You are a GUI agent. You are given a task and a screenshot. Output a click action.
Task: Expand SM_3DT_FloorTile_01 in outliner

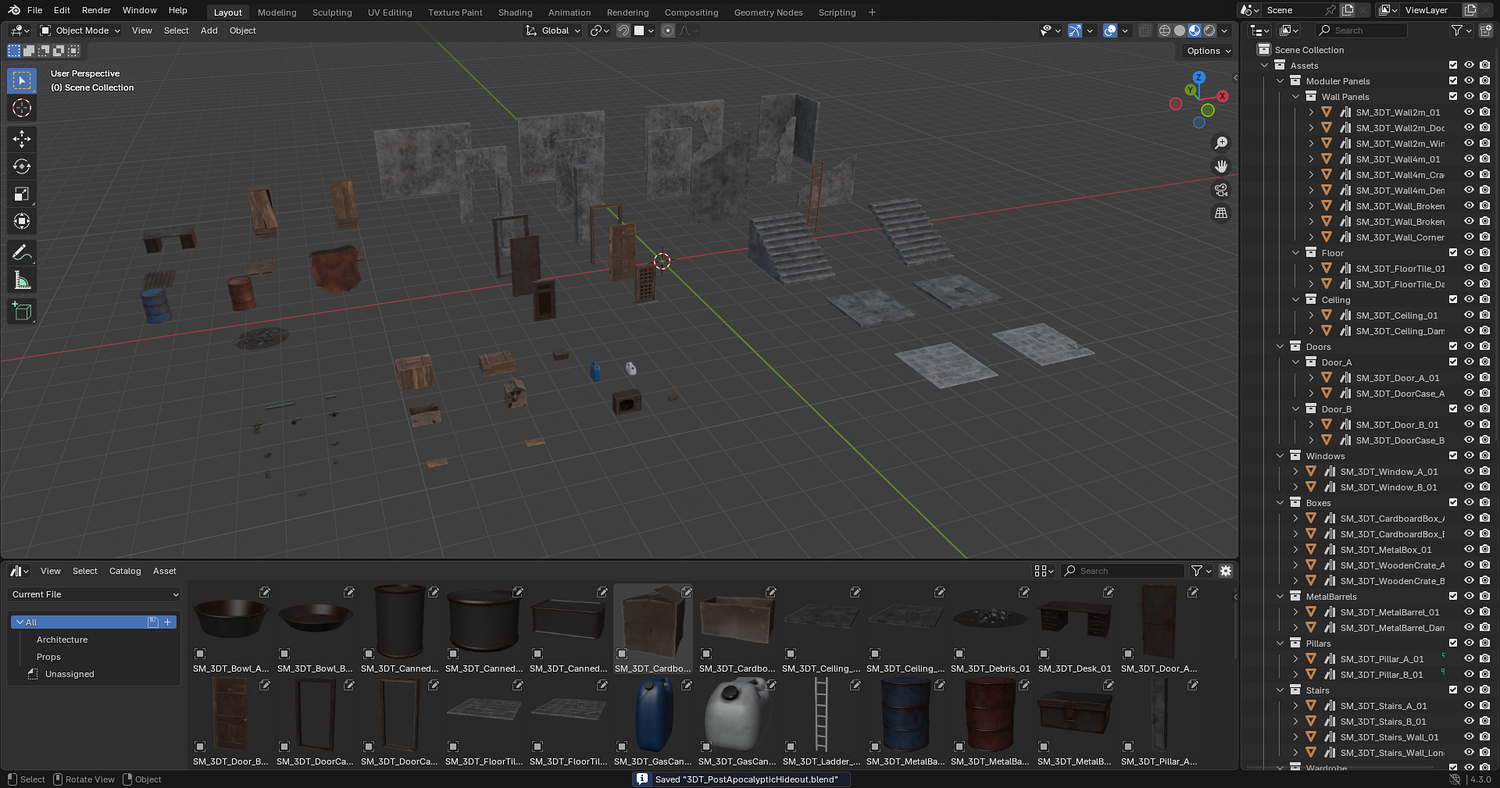coord(1312,269)
